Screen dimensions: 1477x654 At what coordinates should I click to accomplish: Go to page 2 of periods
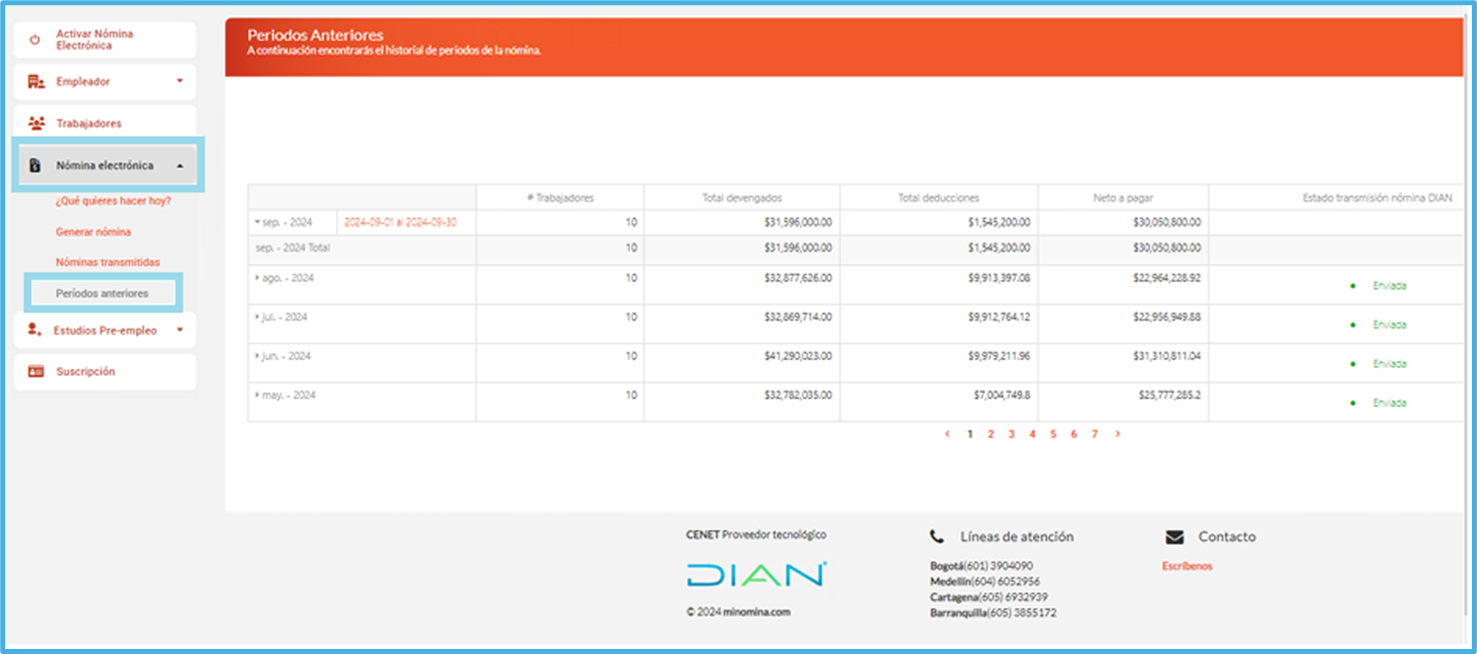point(991,434)
